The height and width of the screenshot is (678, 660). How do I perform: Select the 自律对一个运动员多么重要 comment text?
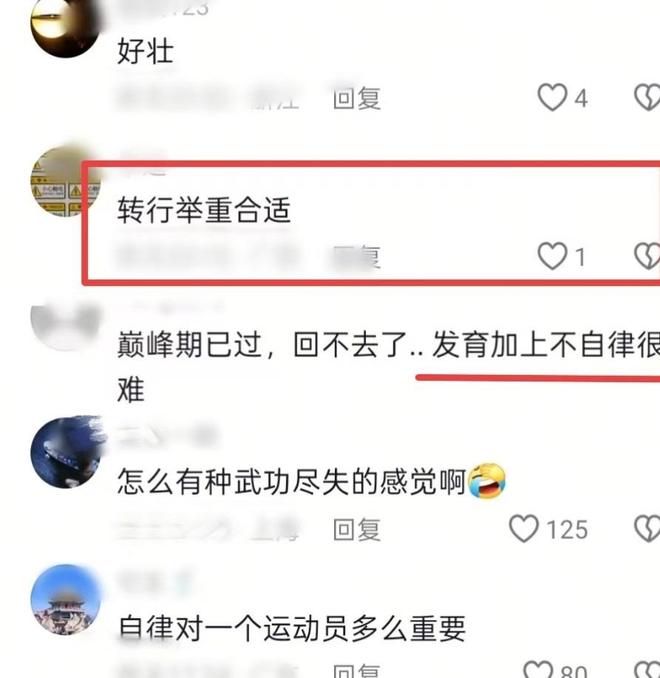click(x=292, y=628)
